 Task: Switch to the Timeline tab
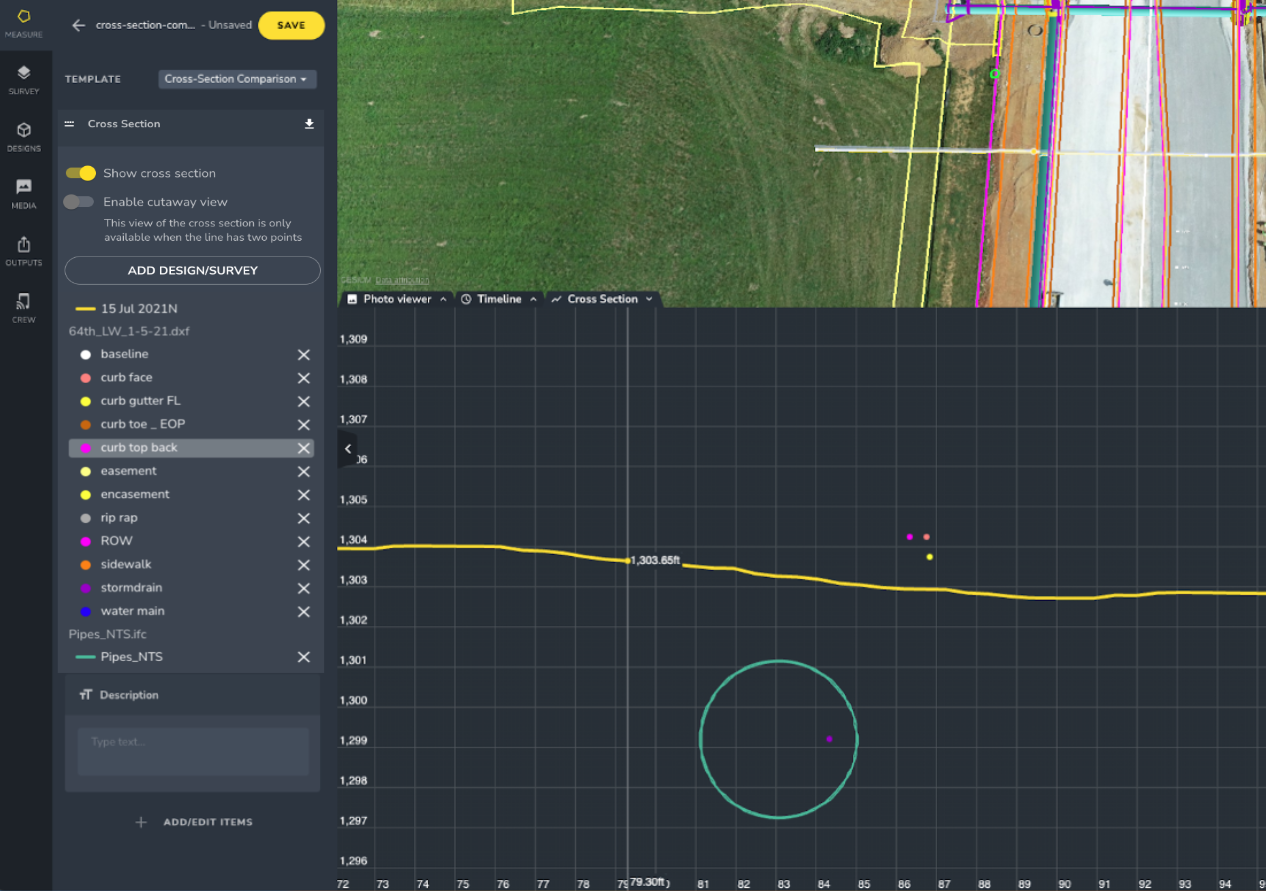coord(498,299)
